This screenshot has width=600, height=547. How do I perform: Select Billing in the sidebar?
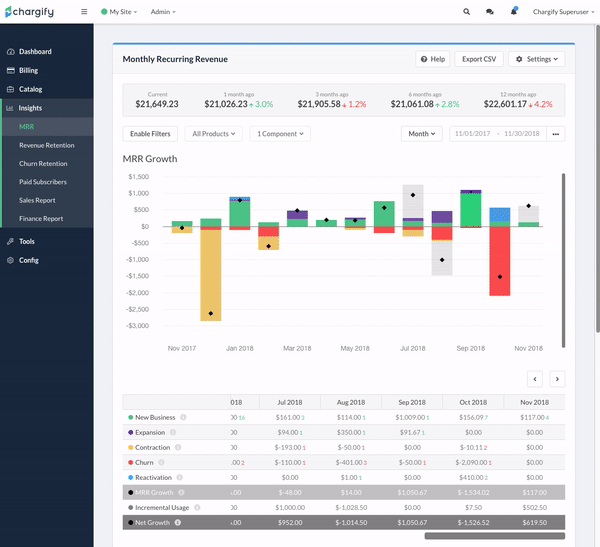pyautogui.click(x=28, y=70)
